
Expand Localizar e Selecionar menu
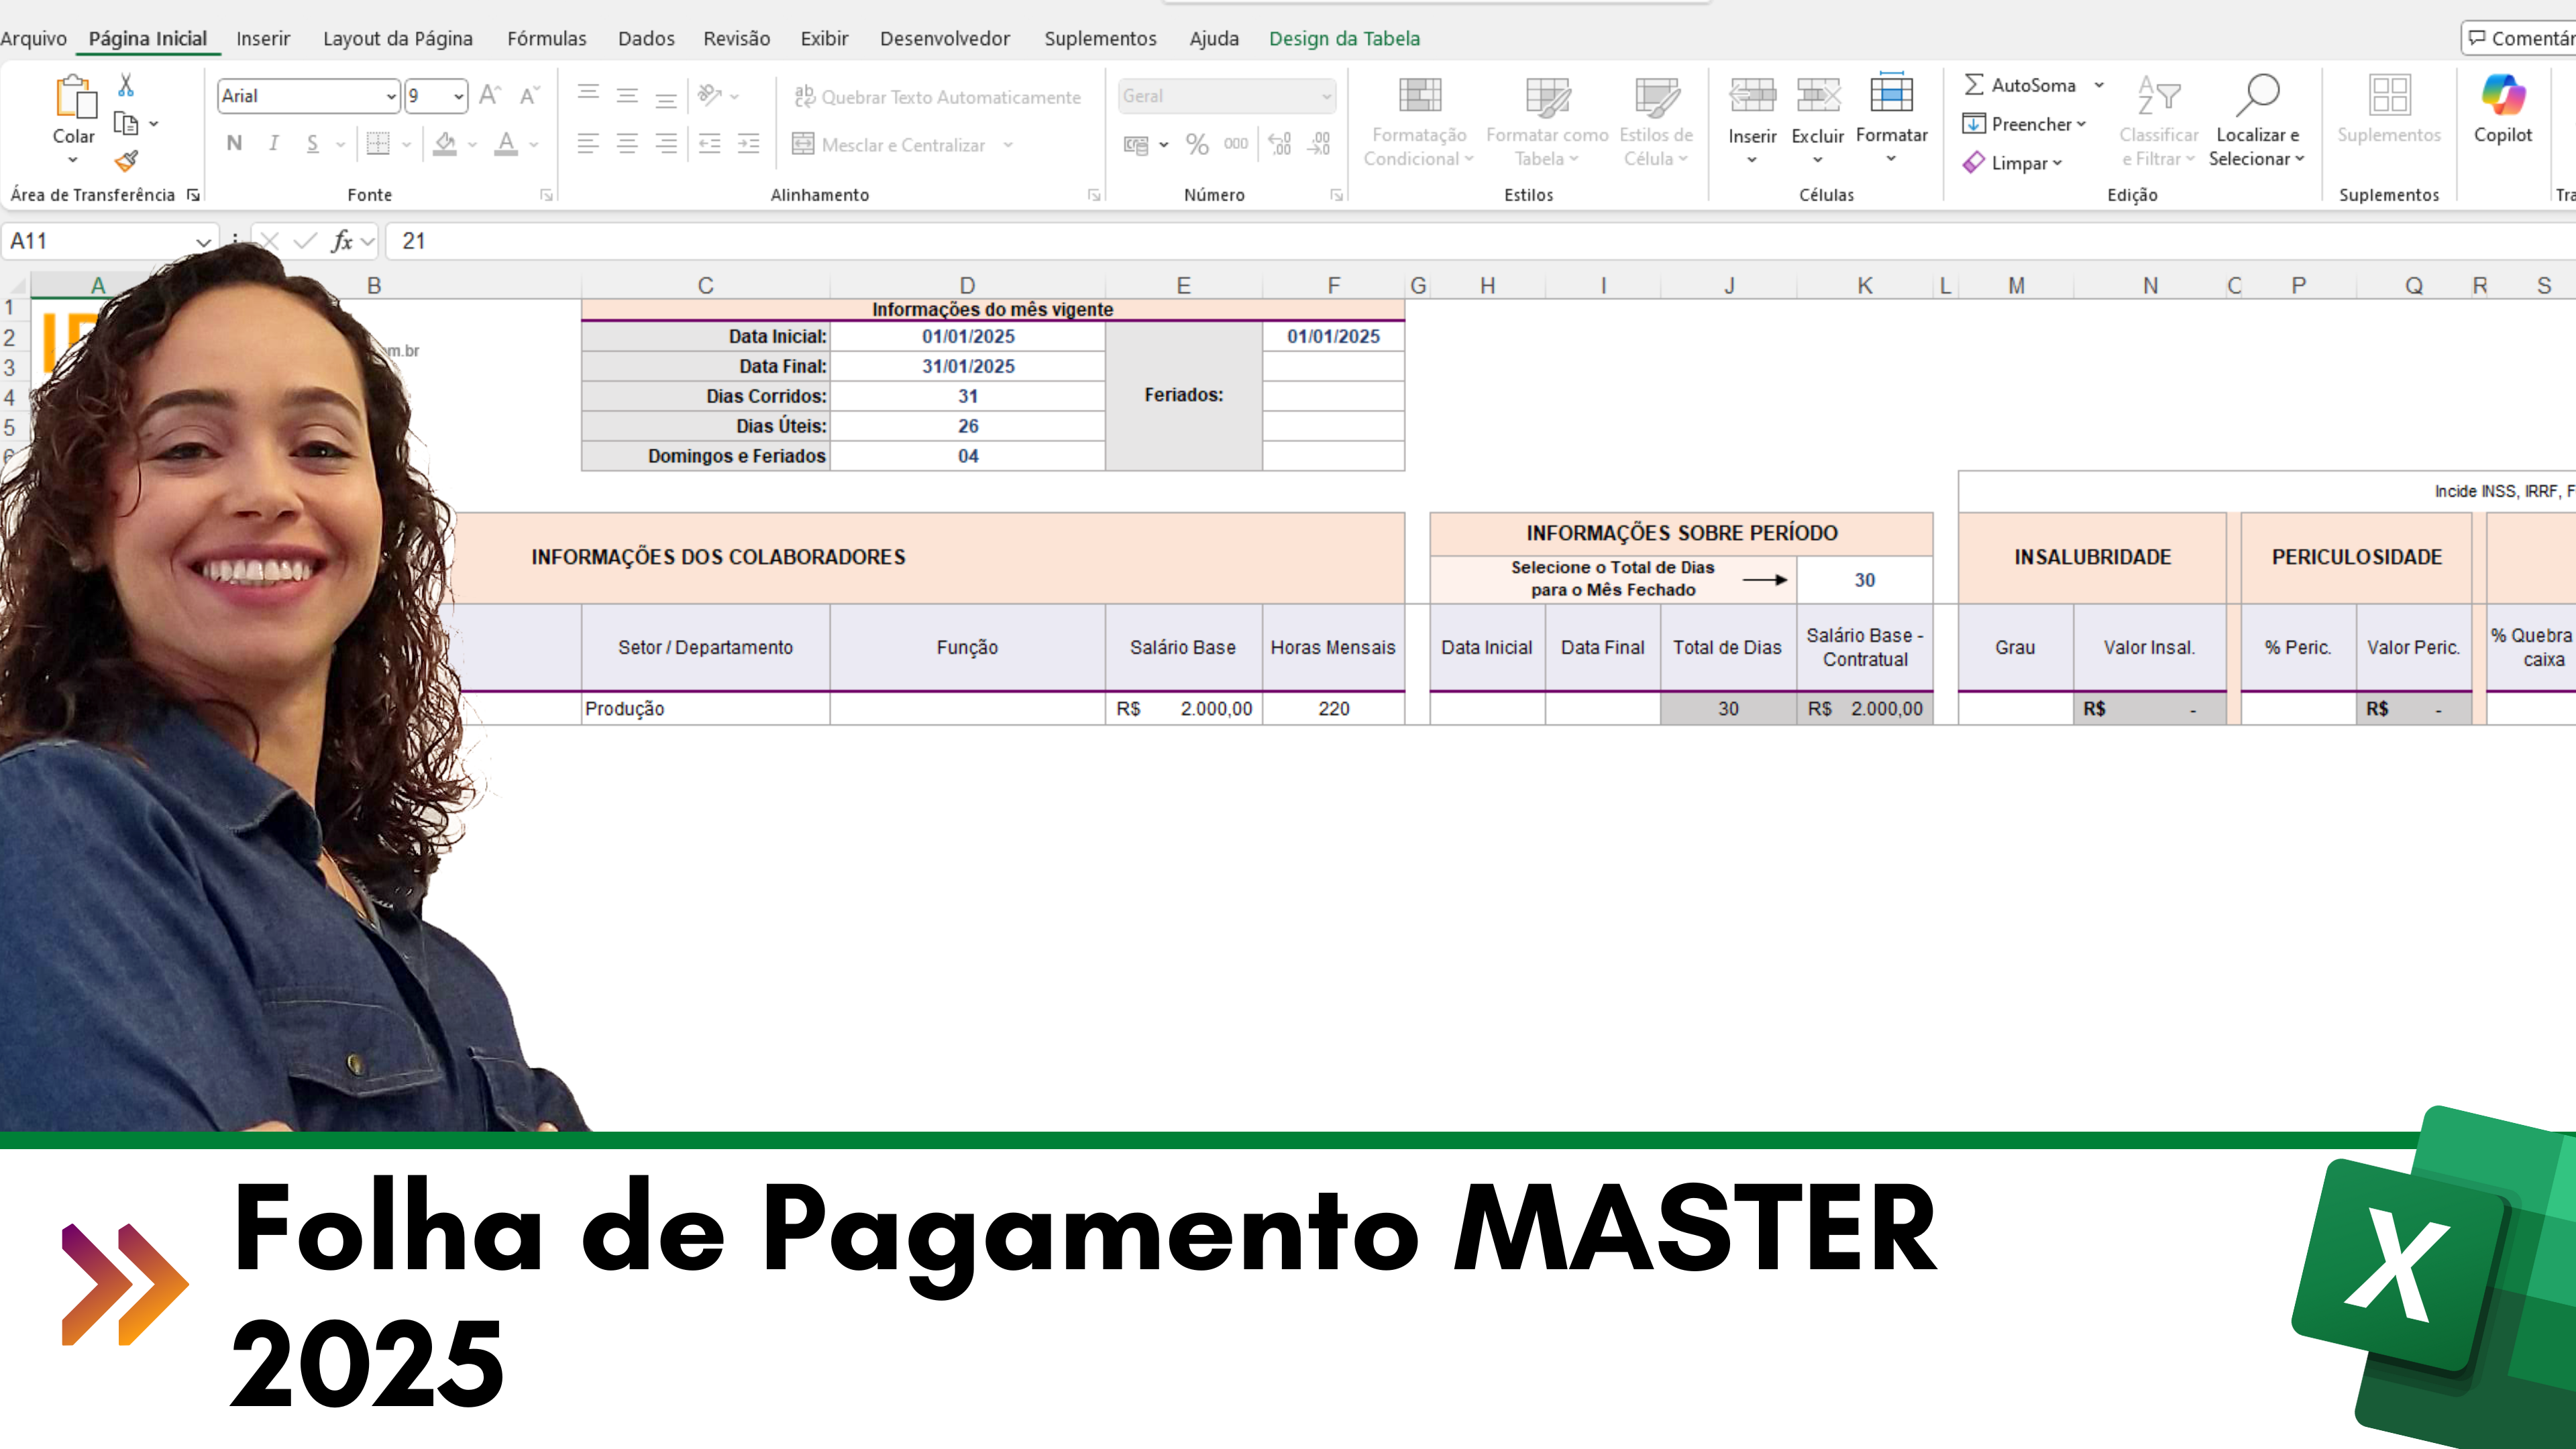(x=2257, y=121)
